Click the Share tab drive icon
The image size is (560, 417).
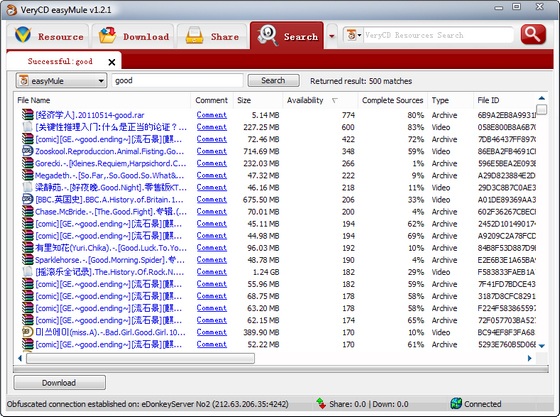click(x=194, y=35)
